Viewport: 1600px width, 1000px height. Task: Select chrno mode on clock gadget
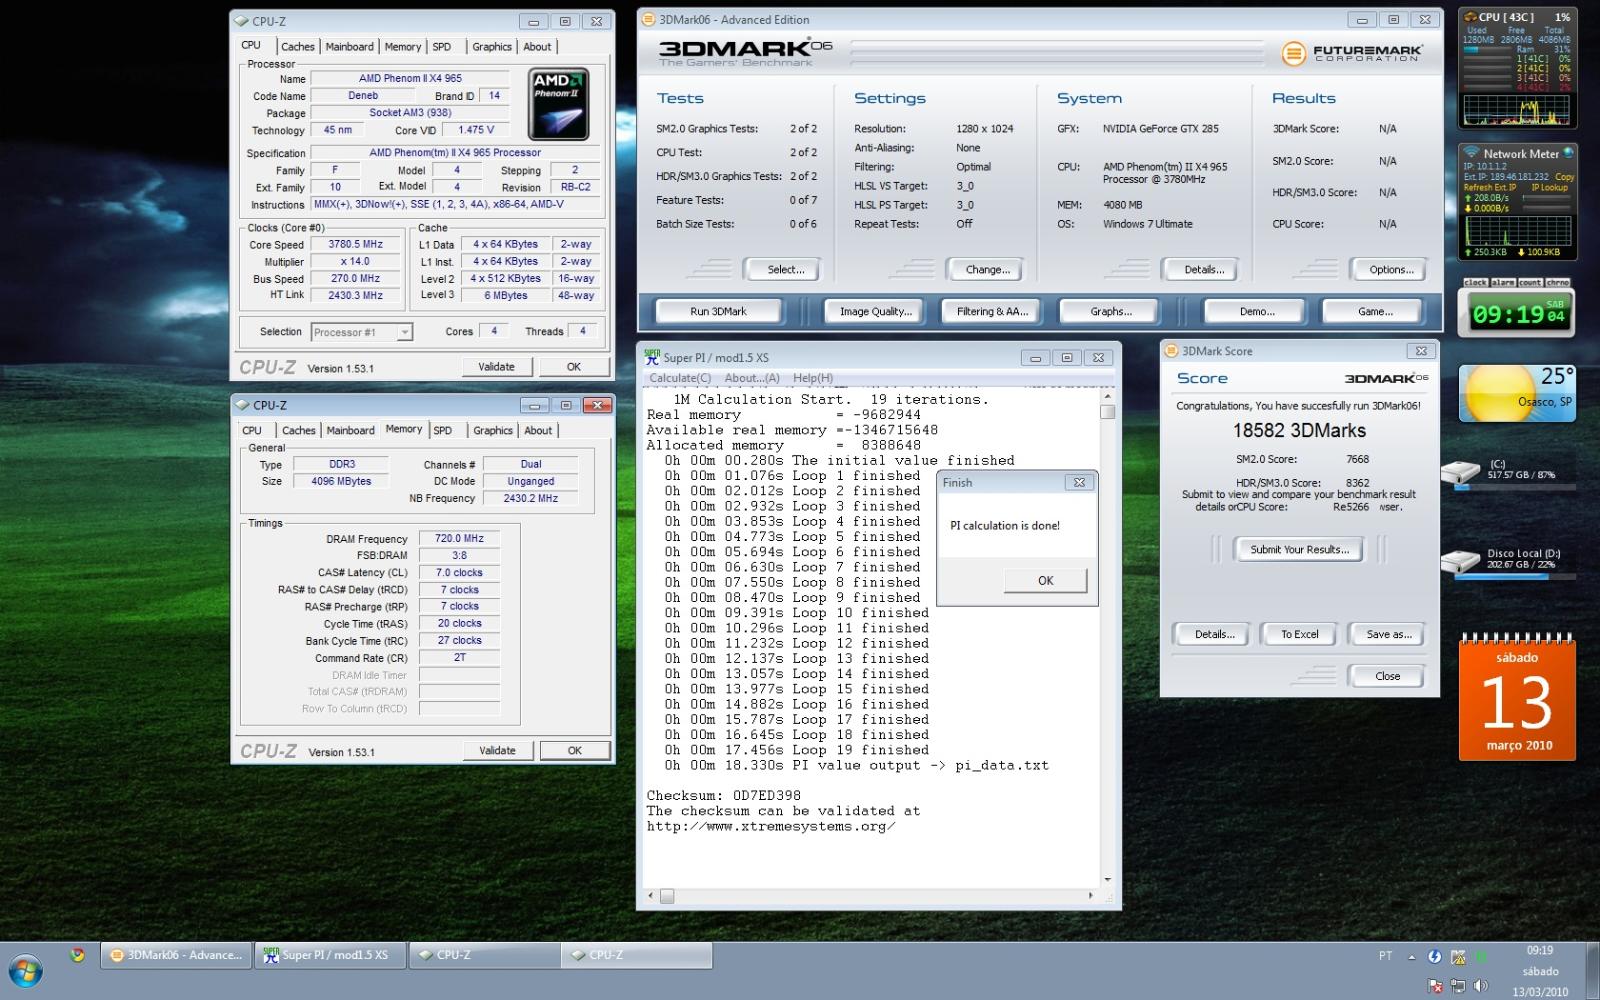pyautogui.click(x=1558, y=283)
